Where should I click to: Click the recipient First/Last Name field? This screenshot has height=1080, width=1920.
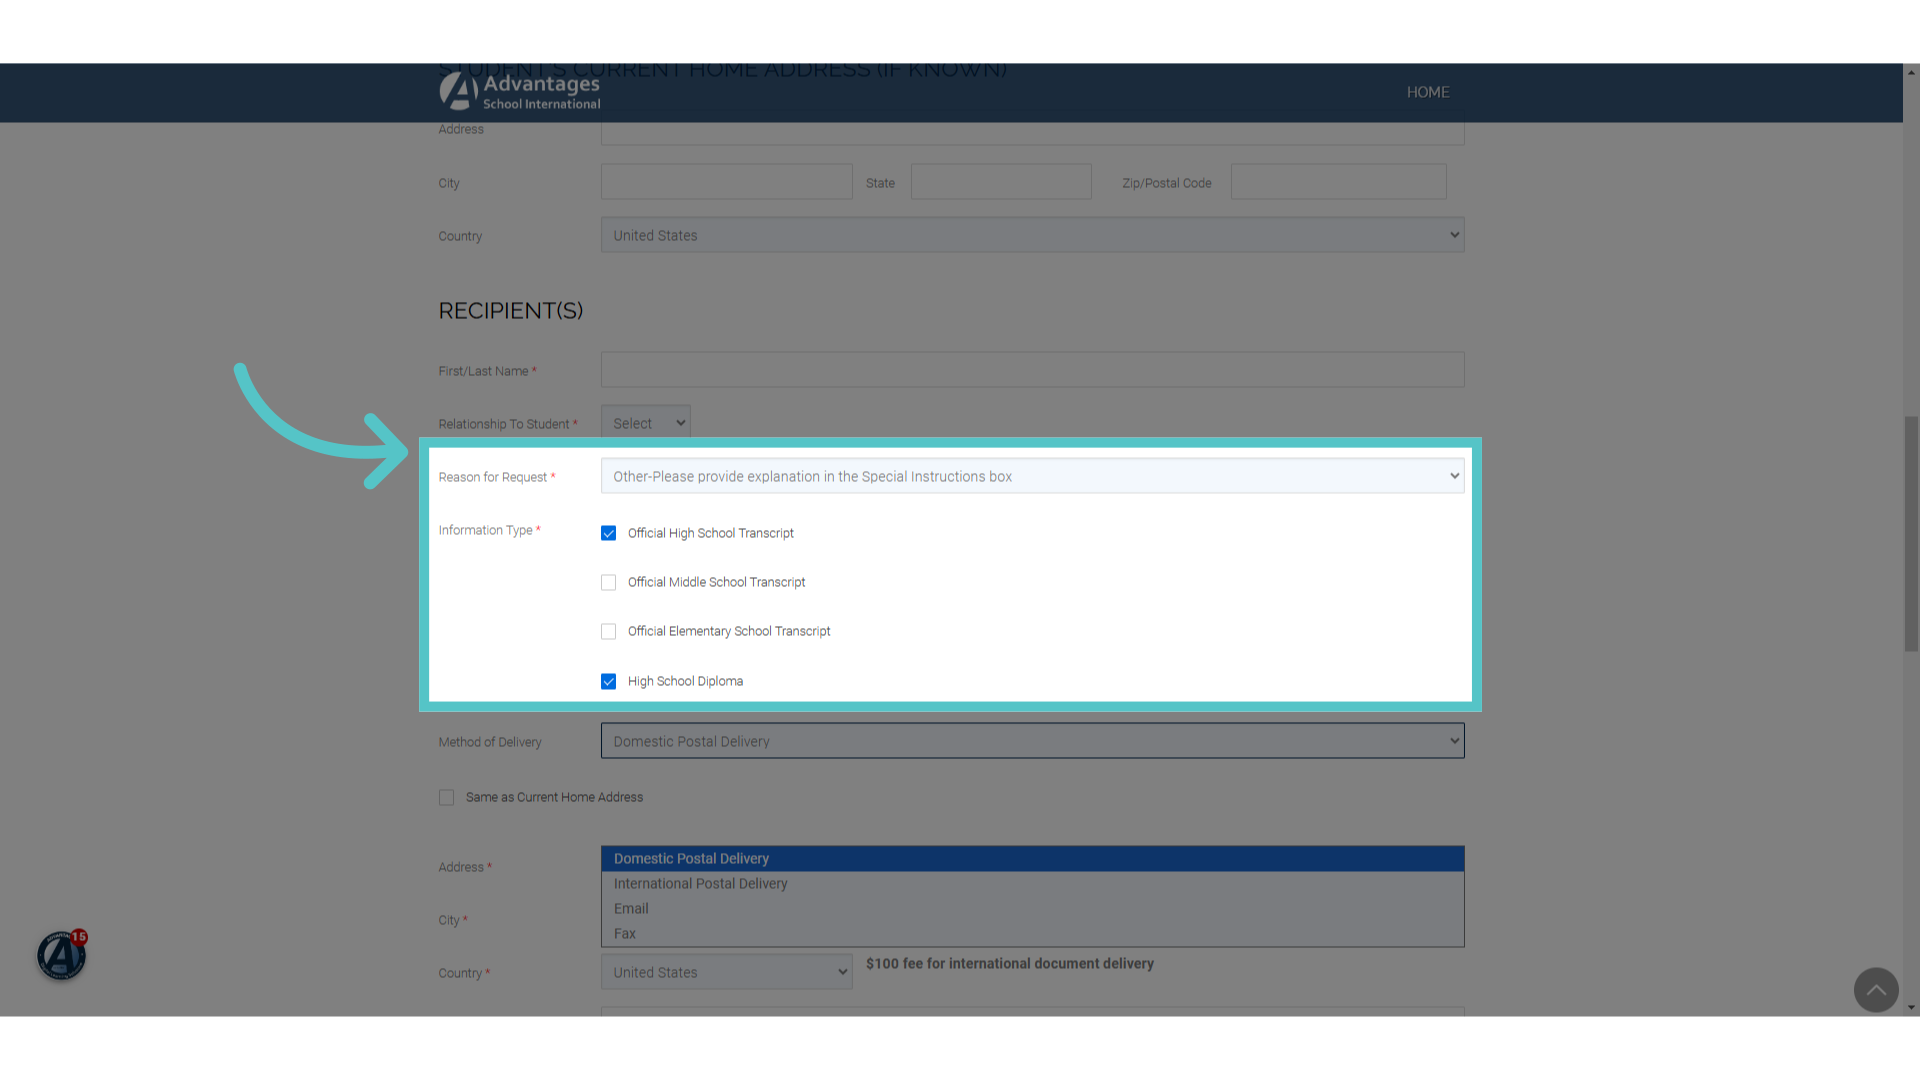tap(1032, 370)
